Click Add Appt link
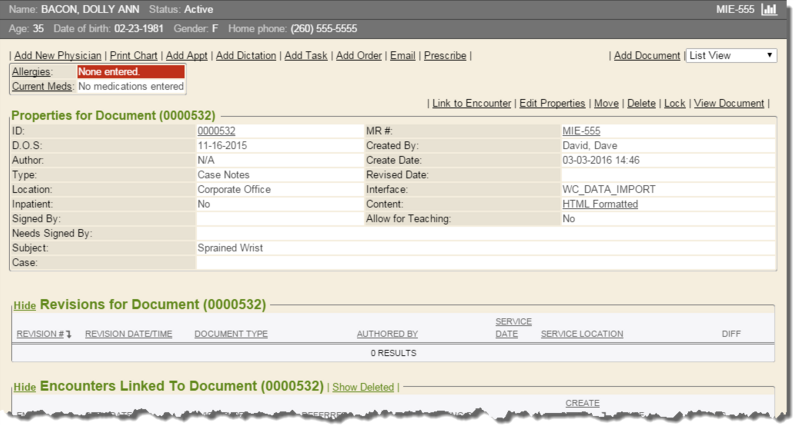This screenshot has width=794, height=425. [187, 56]
